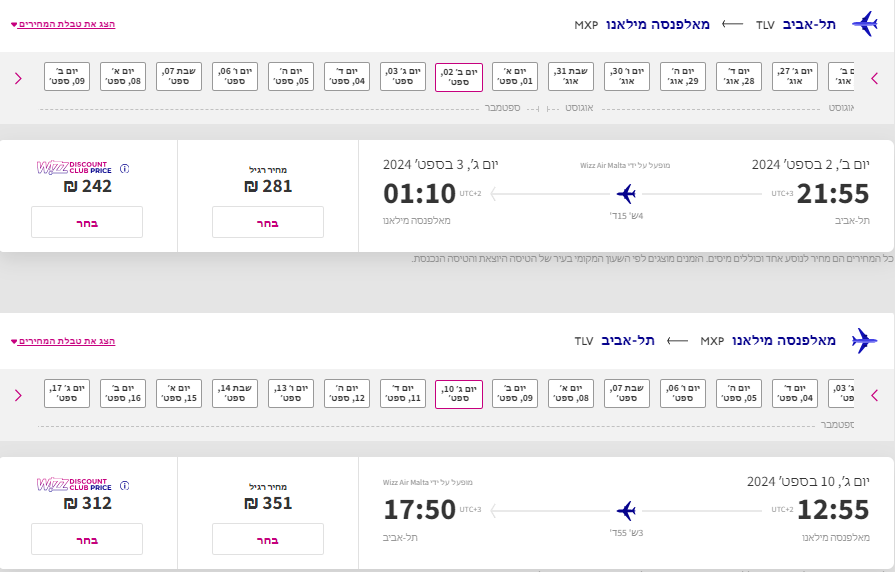Expand return price table link הצג את טבלת המחירים
The width and height of the screenshot is (895, 572).
coord(63,341)
